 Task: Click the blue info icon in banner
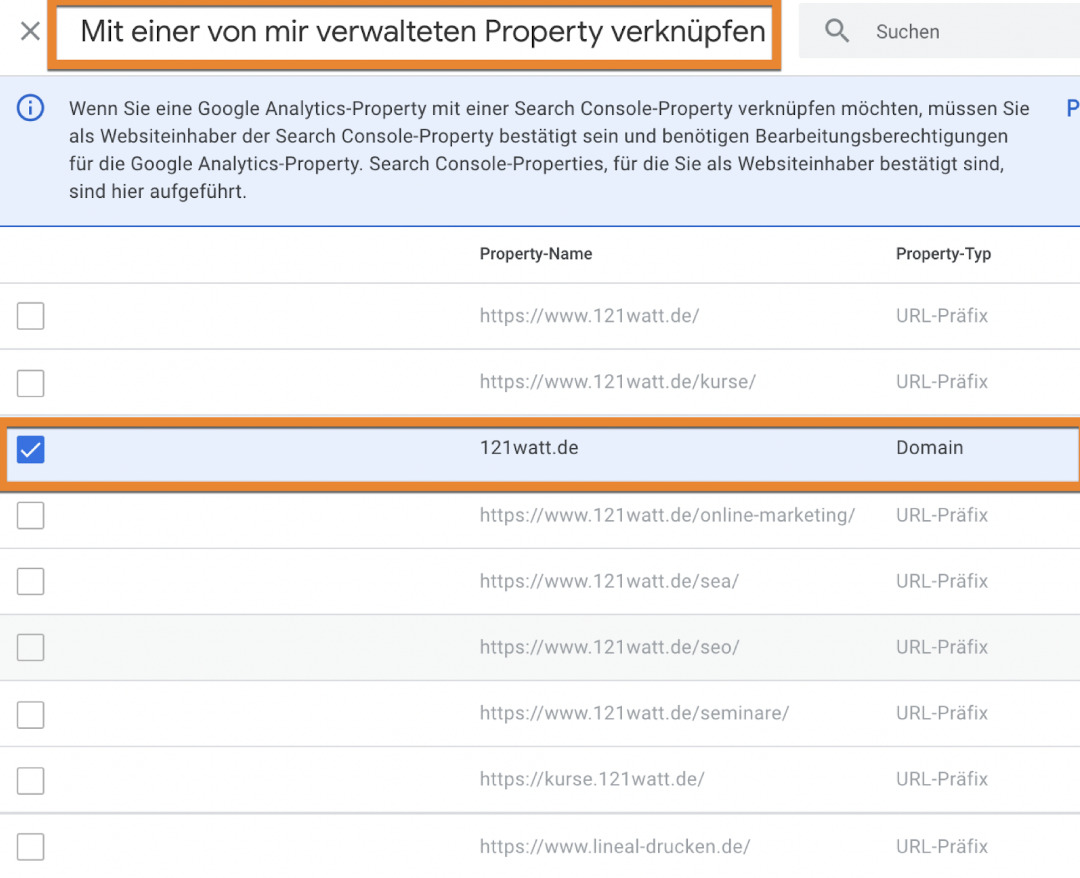click(x=31, y=109)
